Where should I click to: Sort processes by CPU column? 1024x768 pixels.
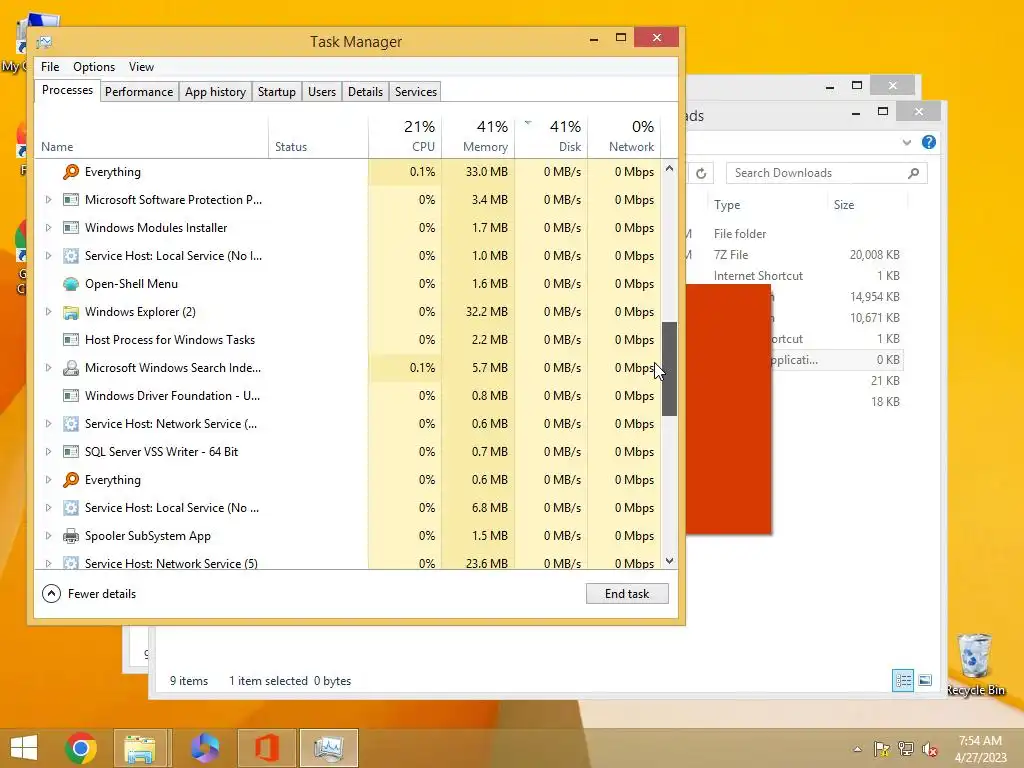click(405, 136)
